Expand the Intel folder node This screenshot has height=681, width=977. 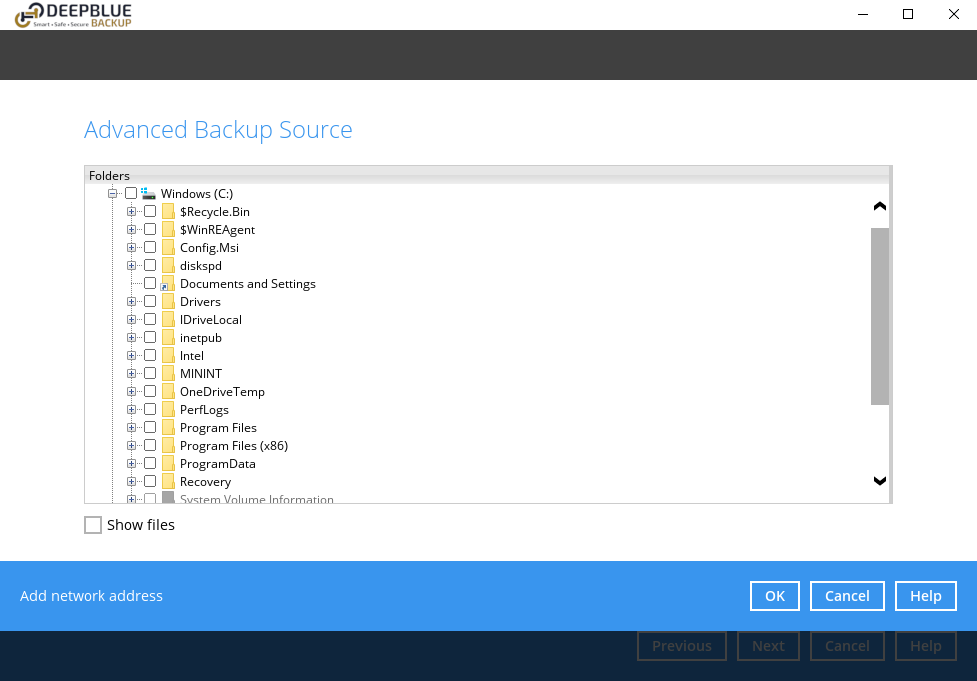click(x=131, y=356)
